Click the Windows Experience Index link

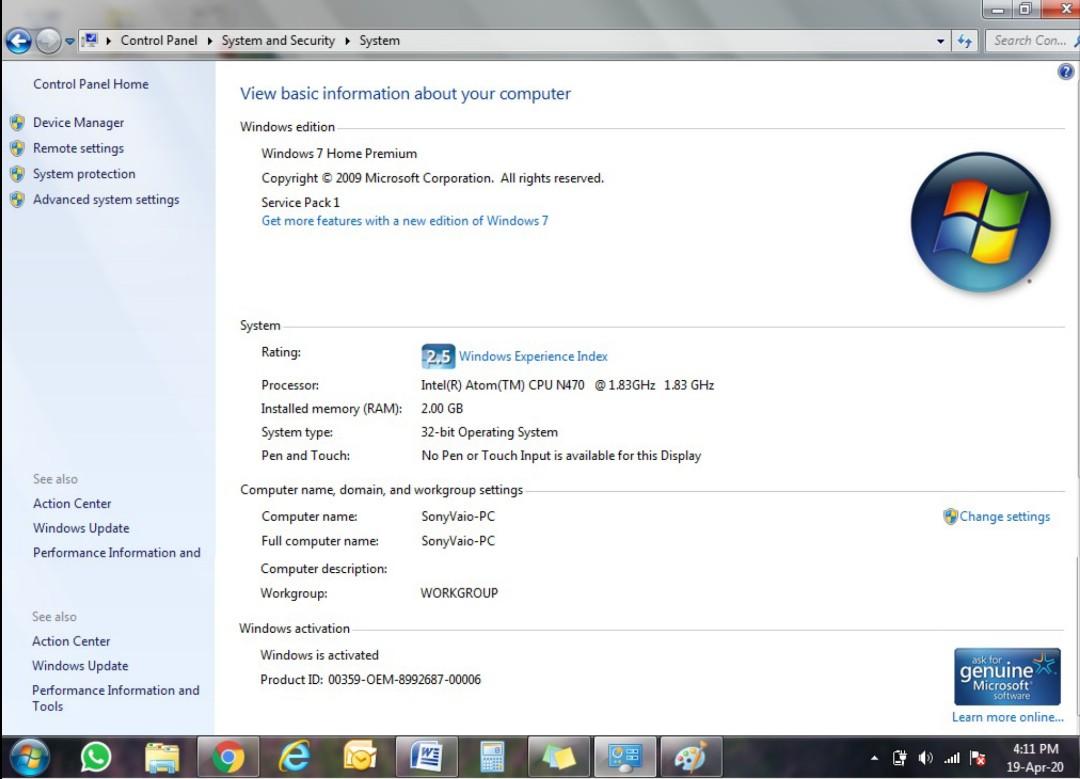click(533, 356)
